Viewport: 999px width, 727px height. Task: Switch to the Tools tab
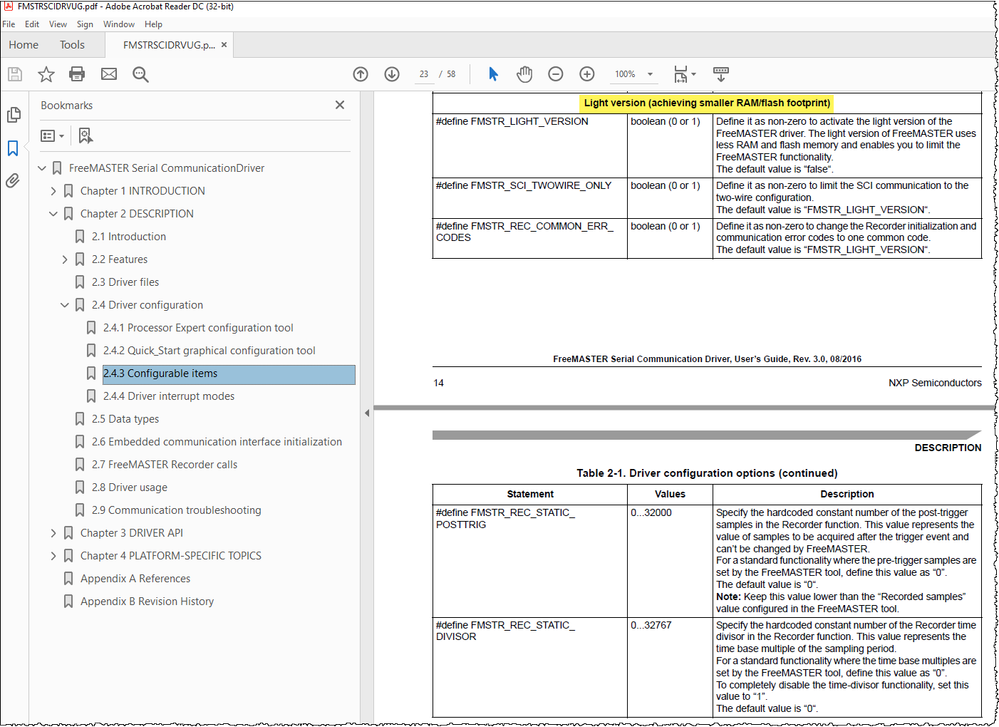(72, 45)
